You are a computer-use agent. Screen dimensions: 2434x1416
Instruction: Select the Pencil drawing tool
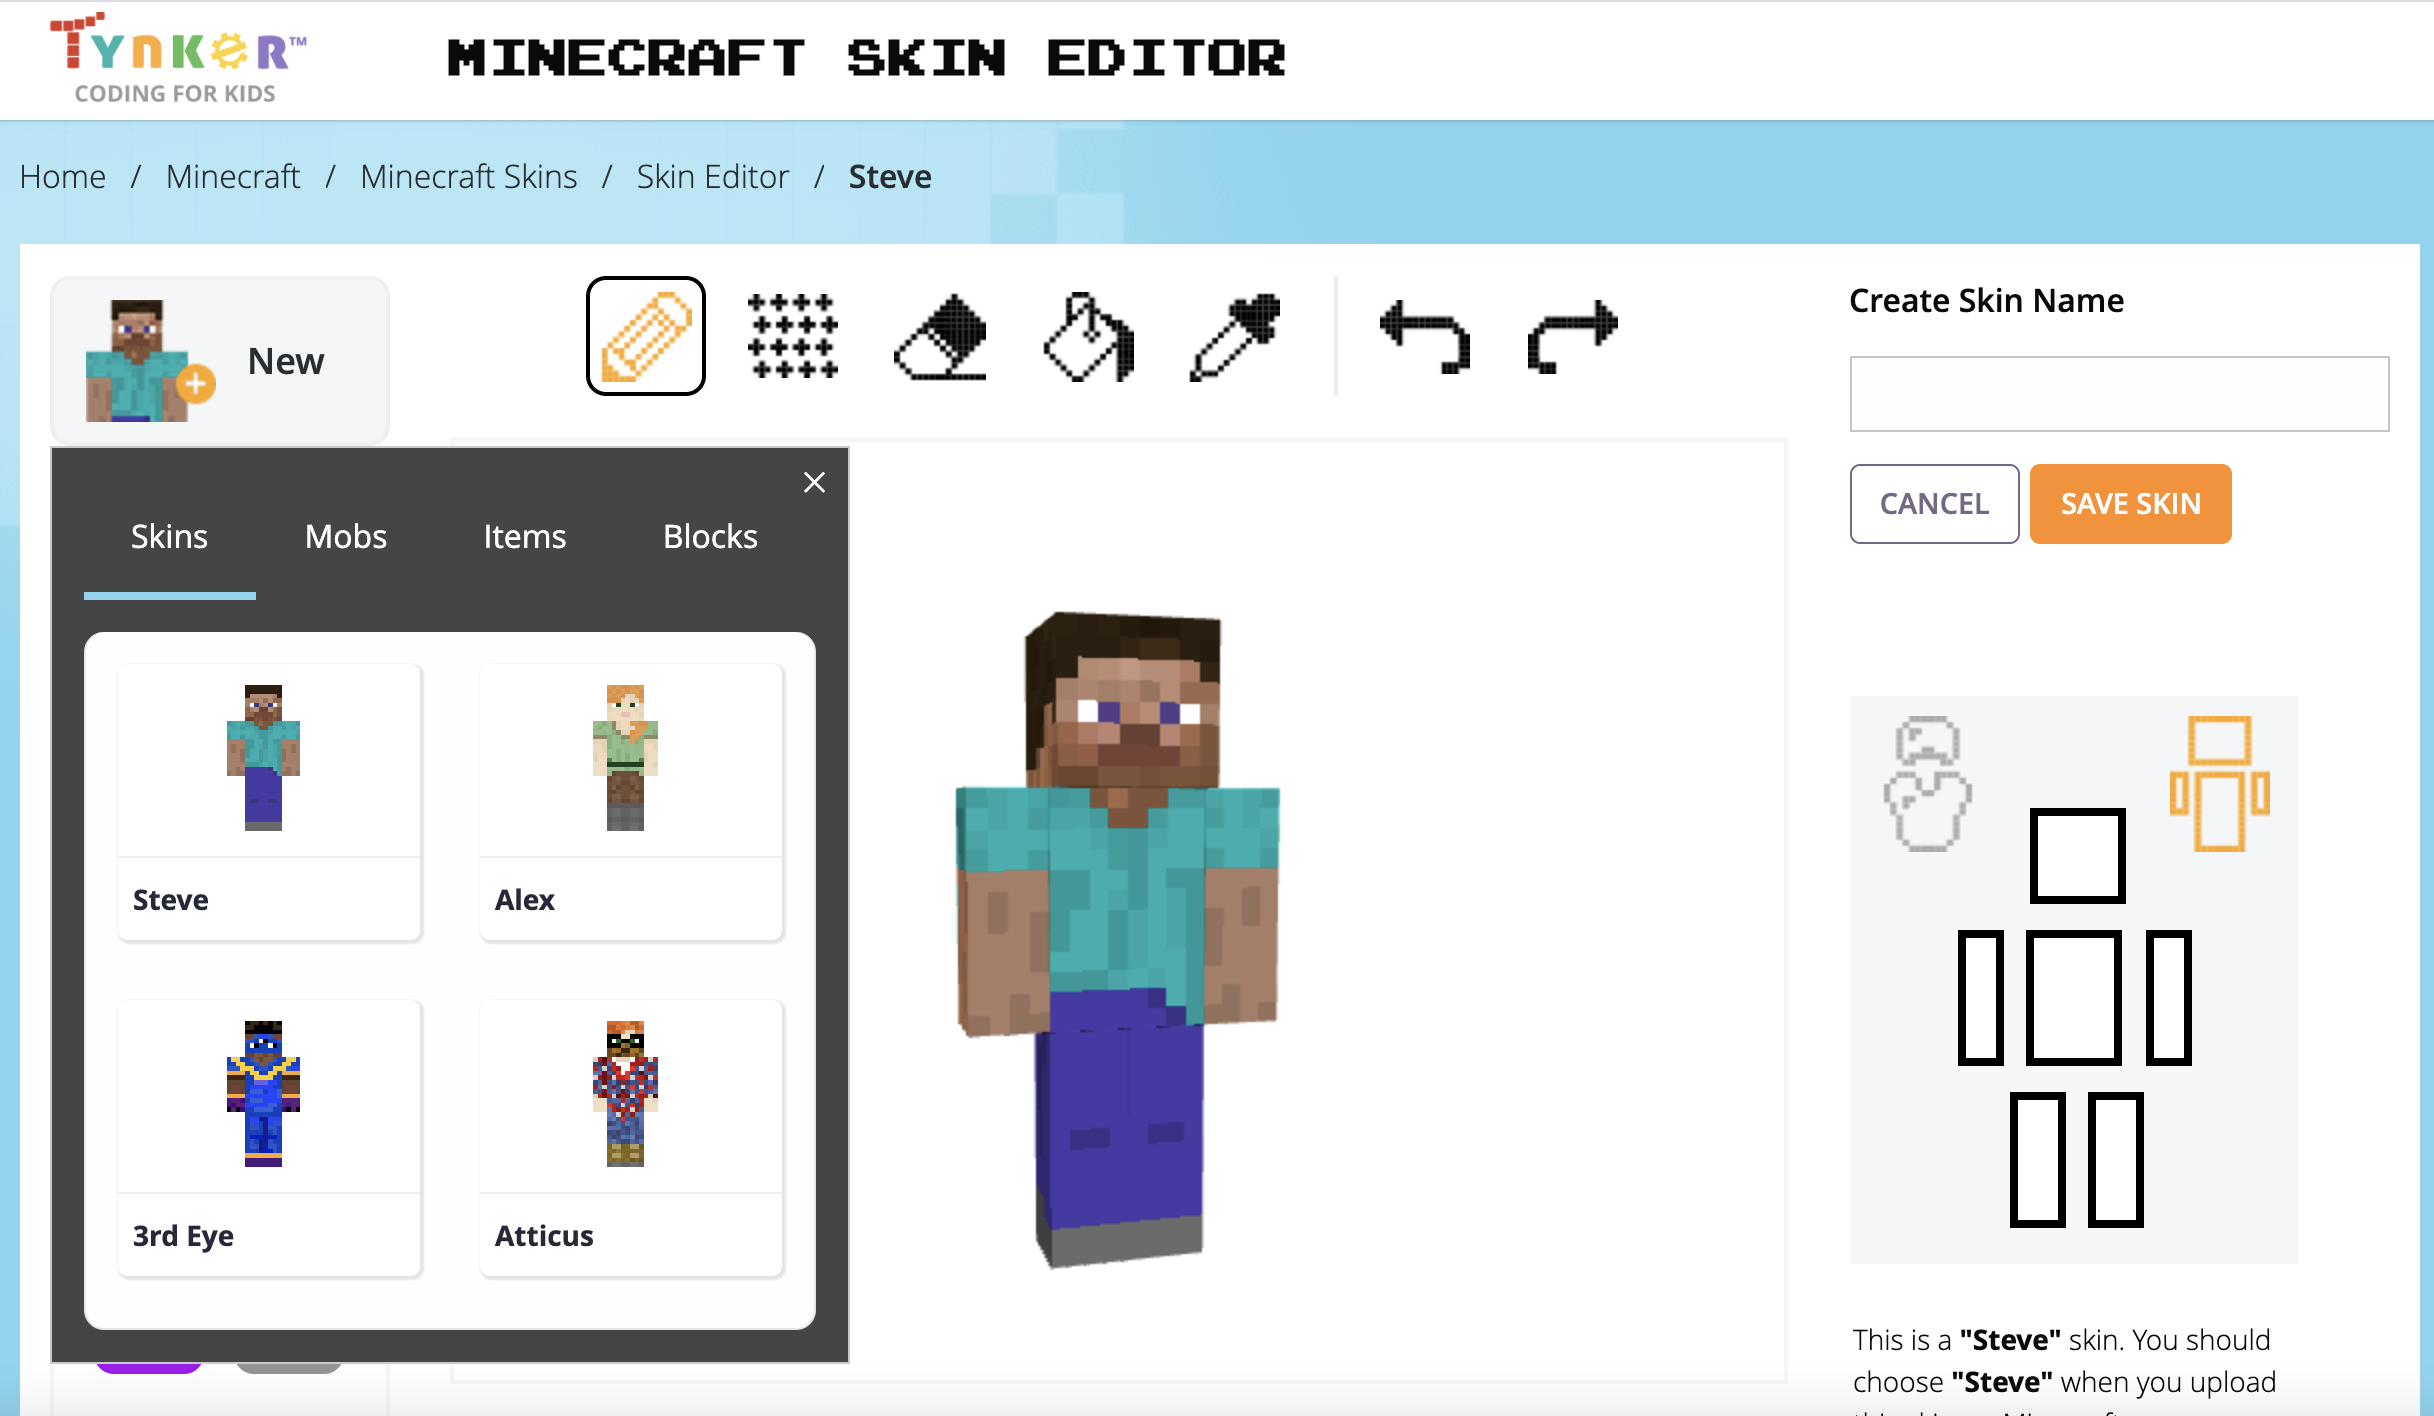(x=646, y=336)
